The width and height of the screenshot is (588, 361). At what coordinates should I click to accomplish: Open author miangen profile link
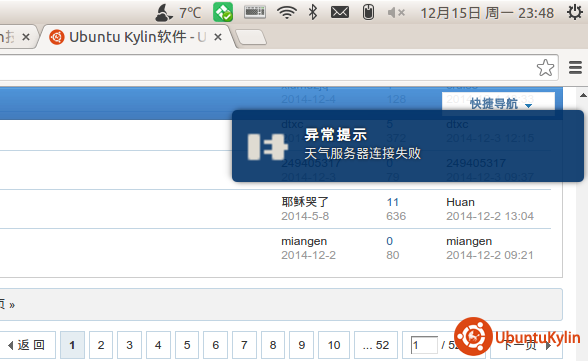coord(304,241)
